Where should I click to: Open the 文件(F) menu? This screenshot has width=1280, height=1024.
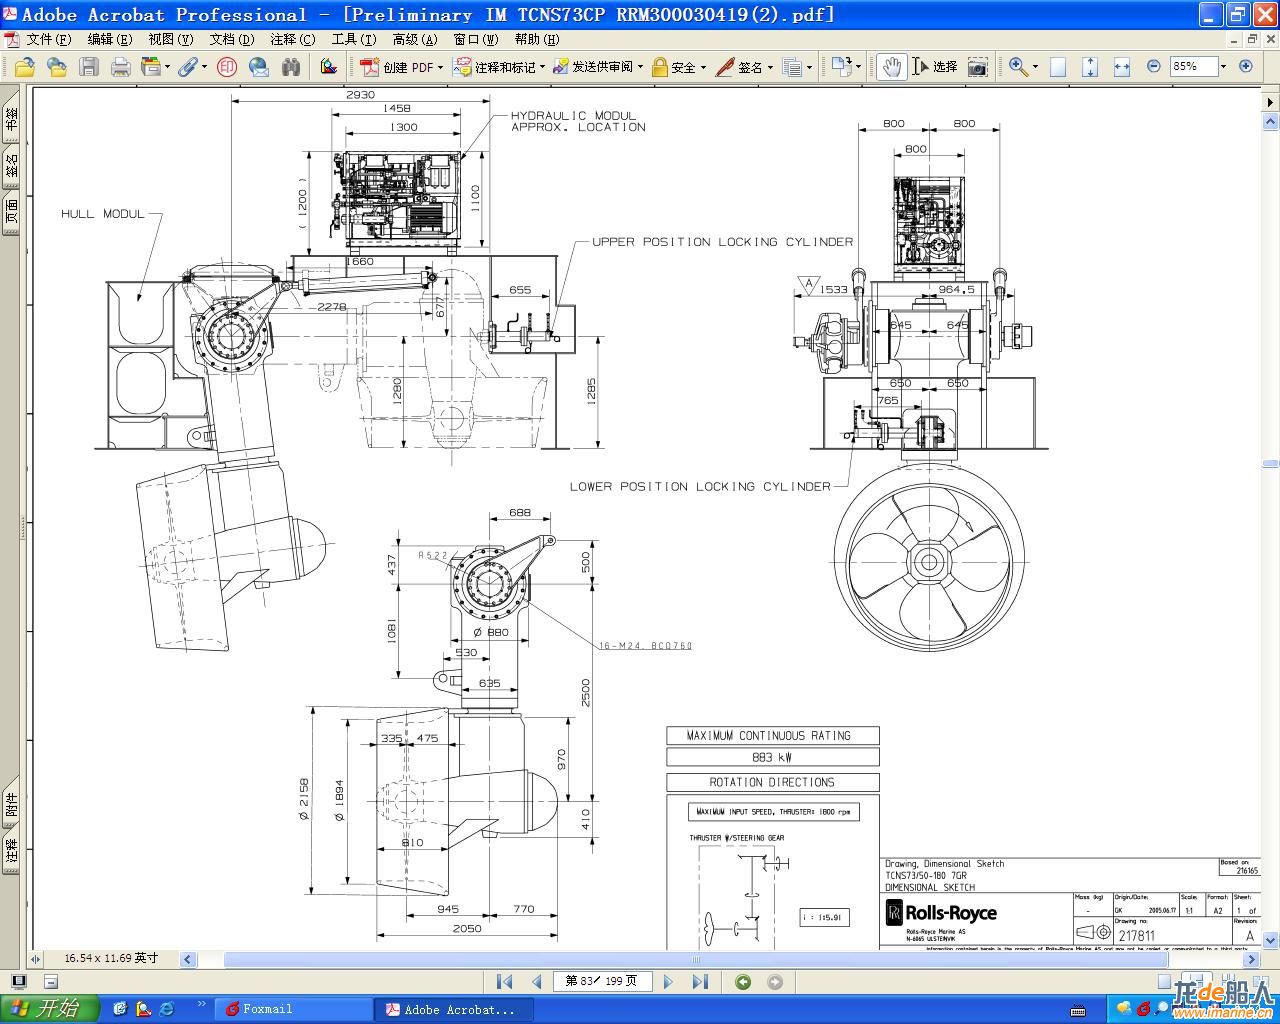pyautogui.click(x=49, y=39)
